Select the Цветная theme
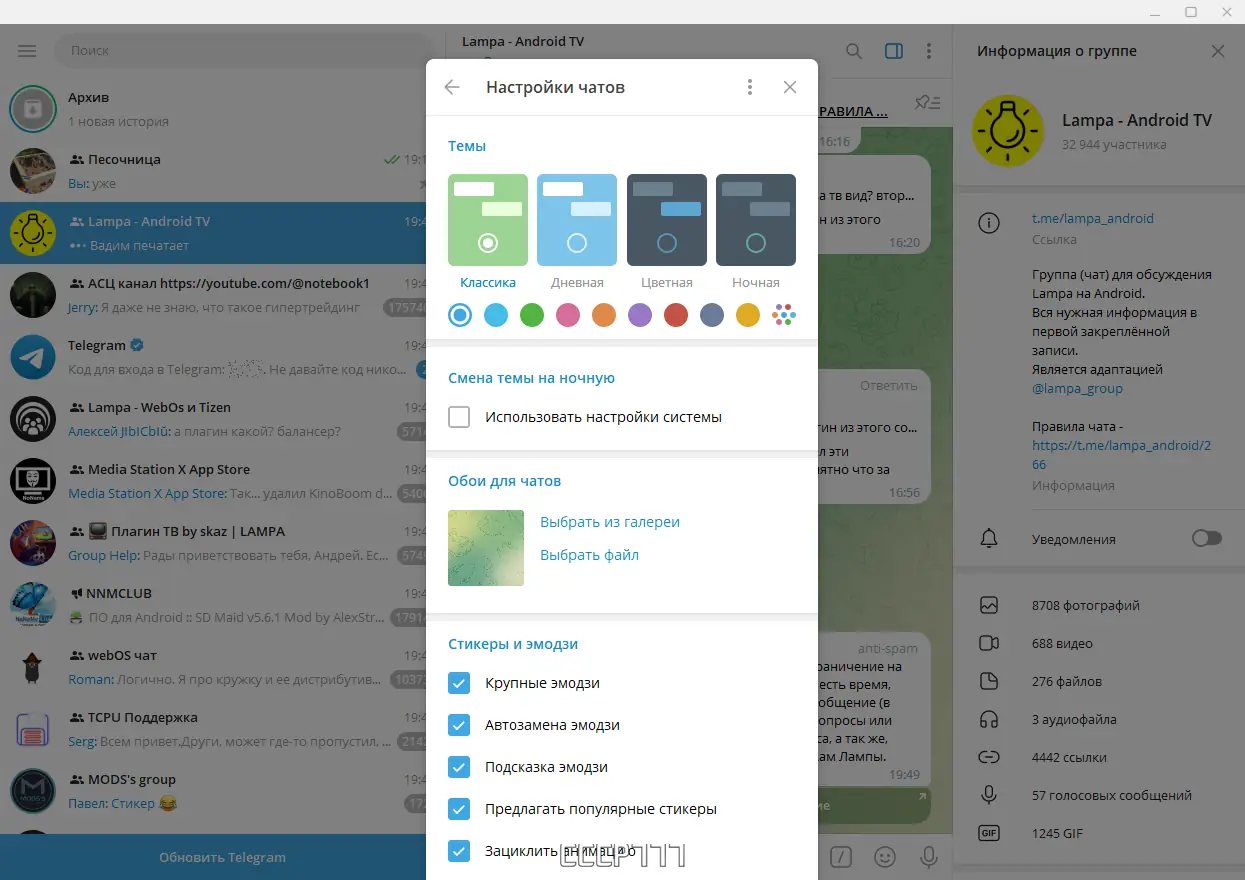 tap(667, 220)
